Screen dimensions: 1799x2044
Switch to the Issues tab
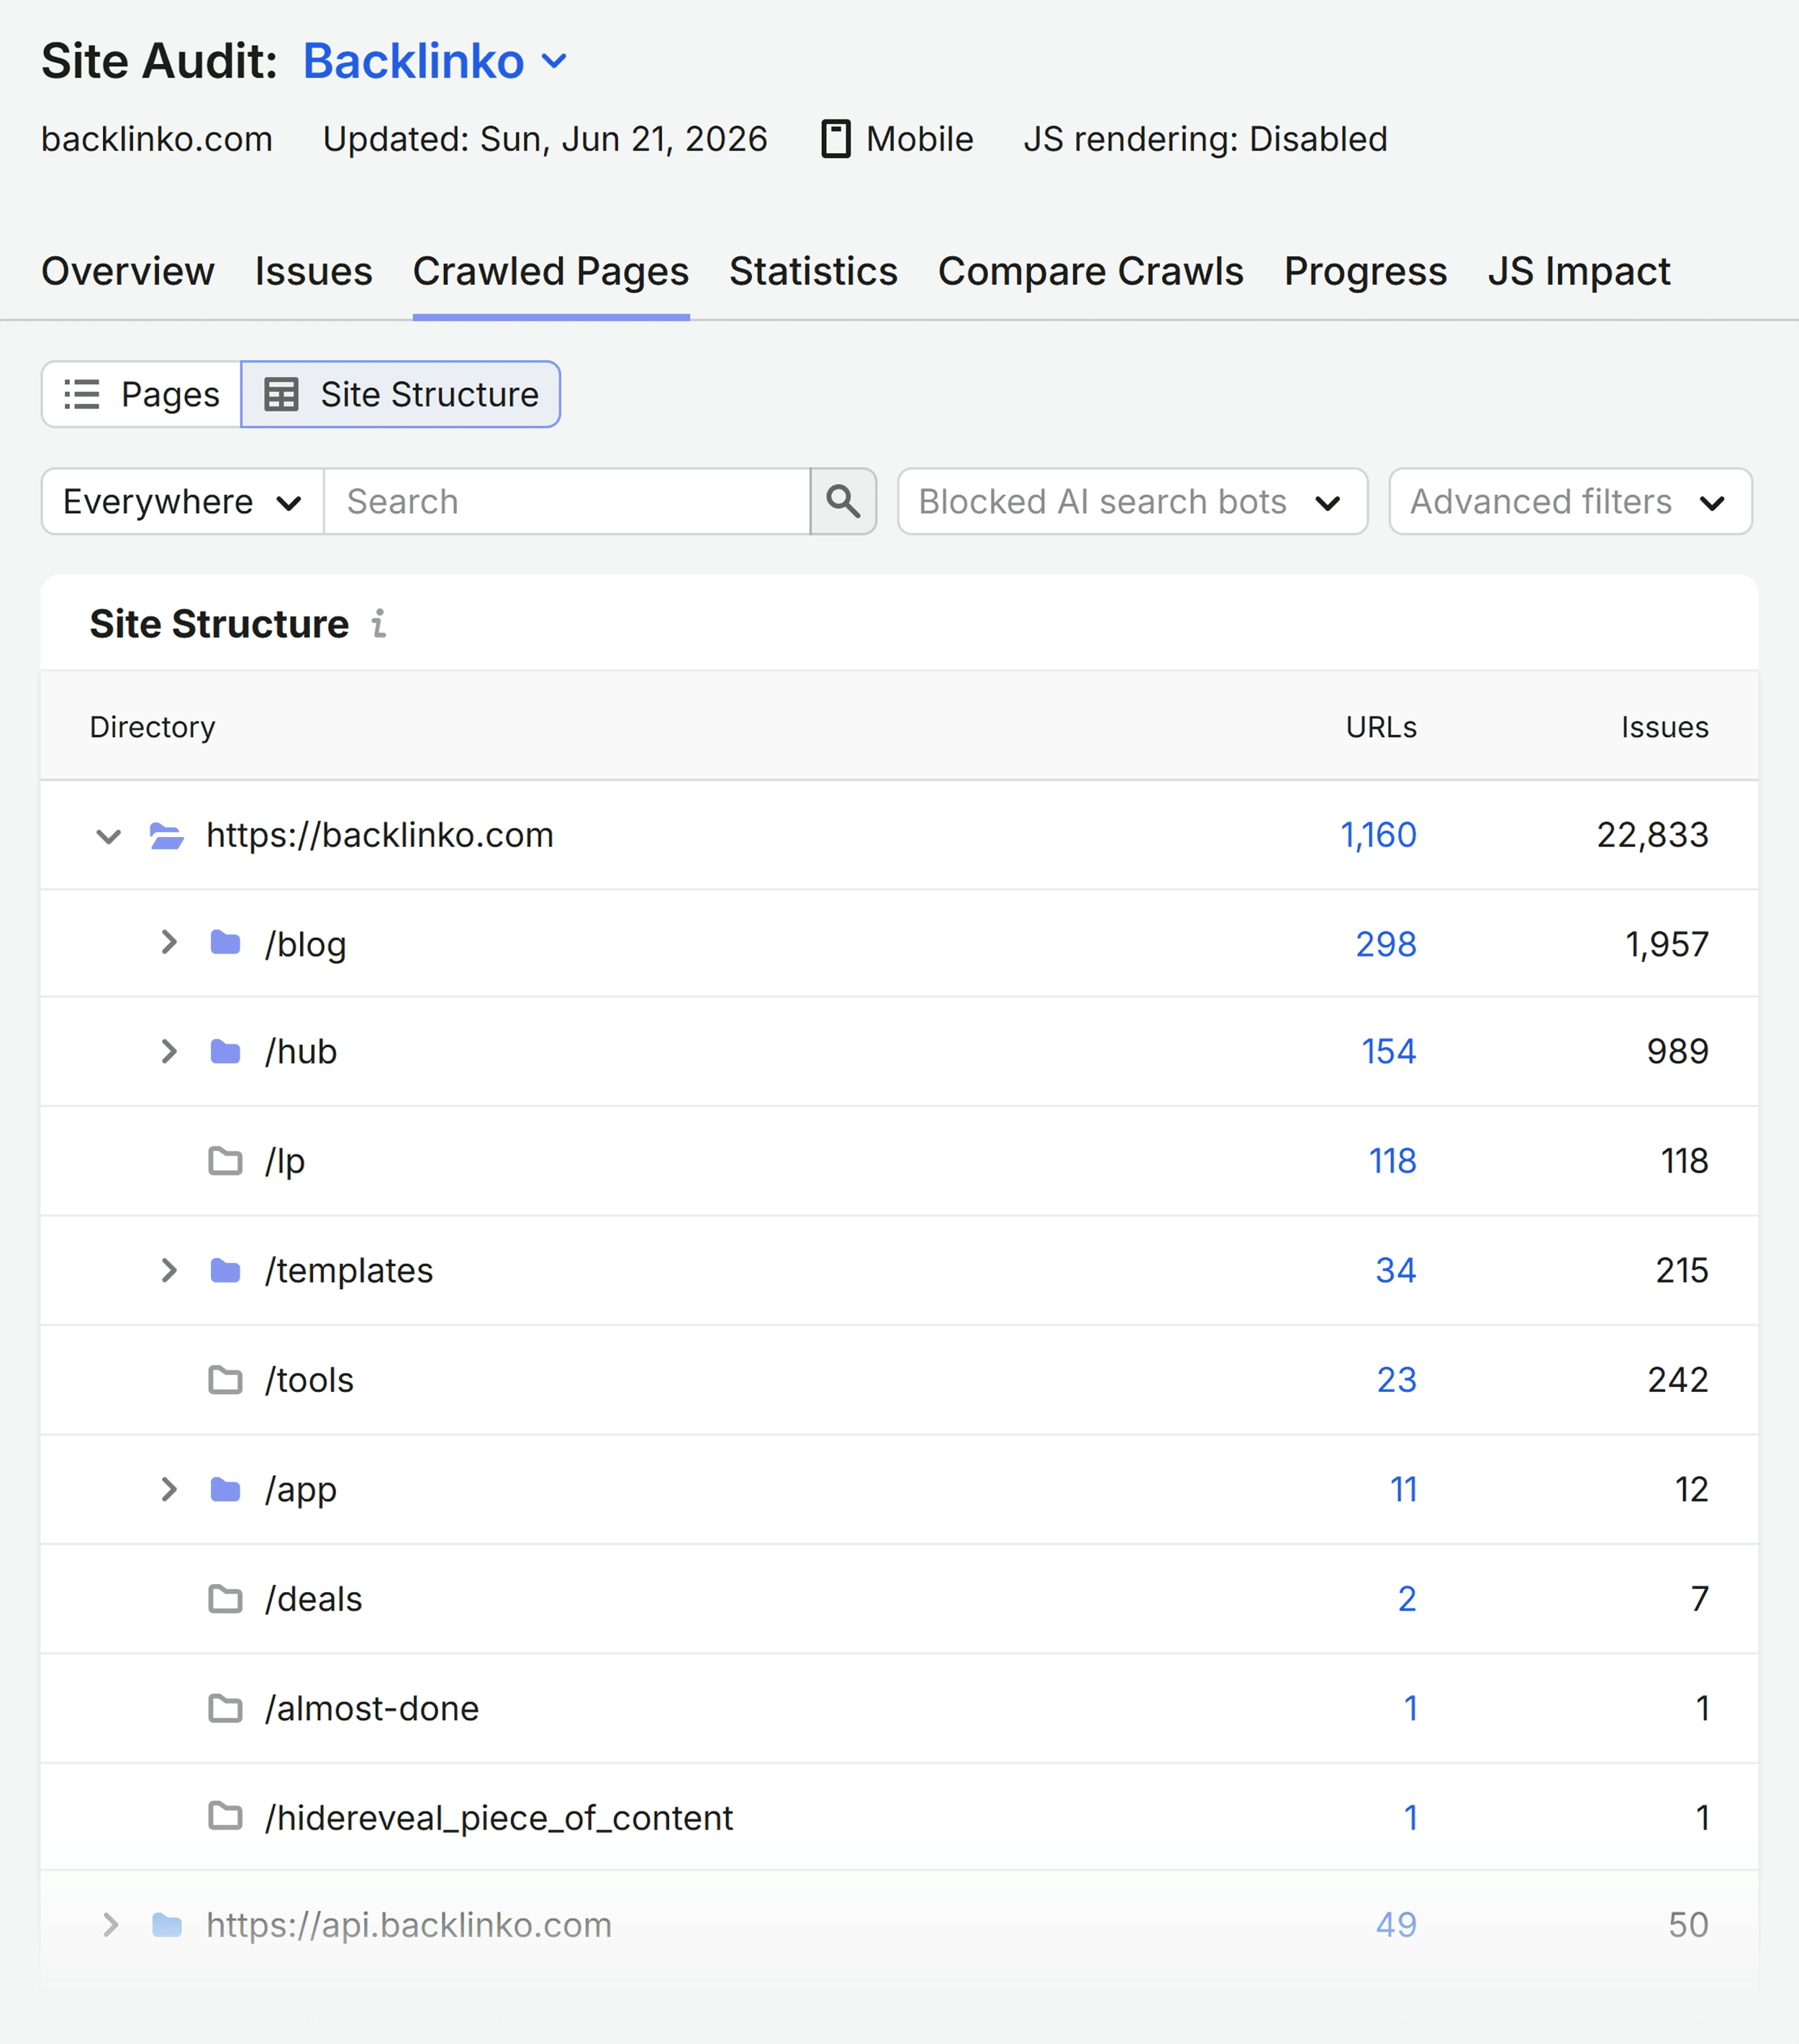pos(314,272)
